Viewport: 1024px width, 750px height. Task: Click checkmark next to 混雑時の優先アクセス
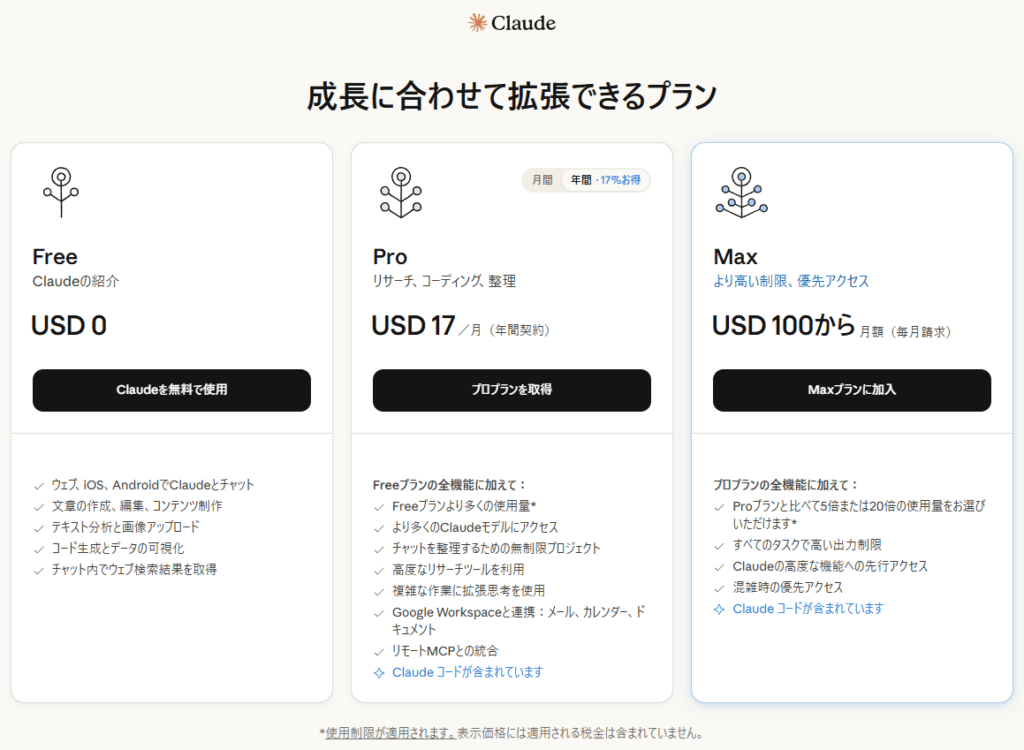(719, 589)
